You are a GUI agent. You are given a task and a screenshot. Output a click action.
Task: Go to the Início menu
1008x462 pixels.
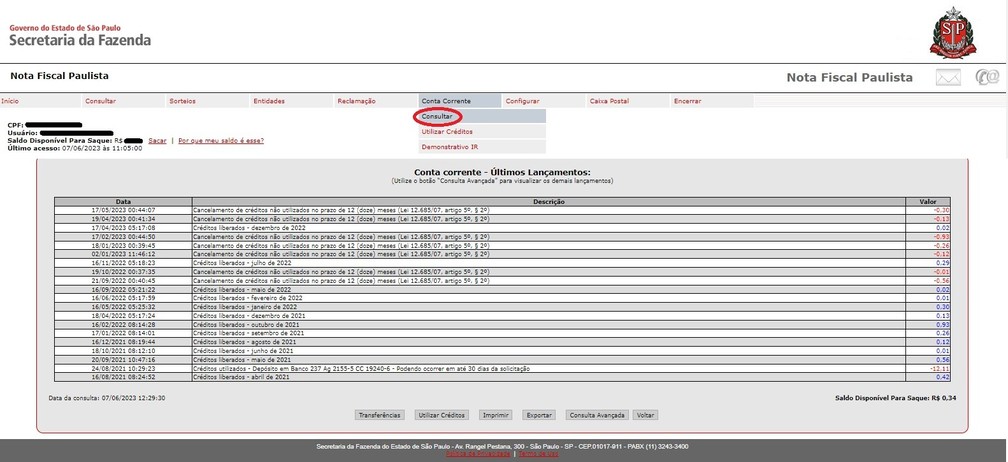coord(10,101)
